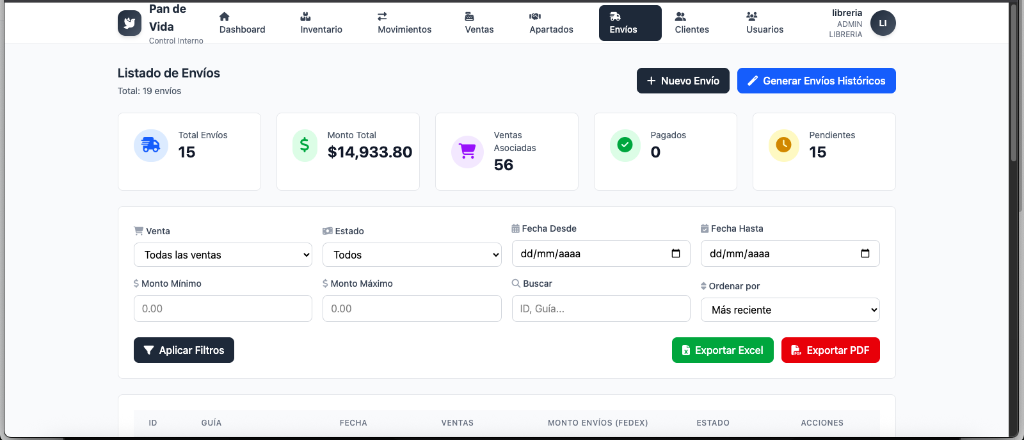
Task: Click the ACCIONES column header
Action: (822, 423)
